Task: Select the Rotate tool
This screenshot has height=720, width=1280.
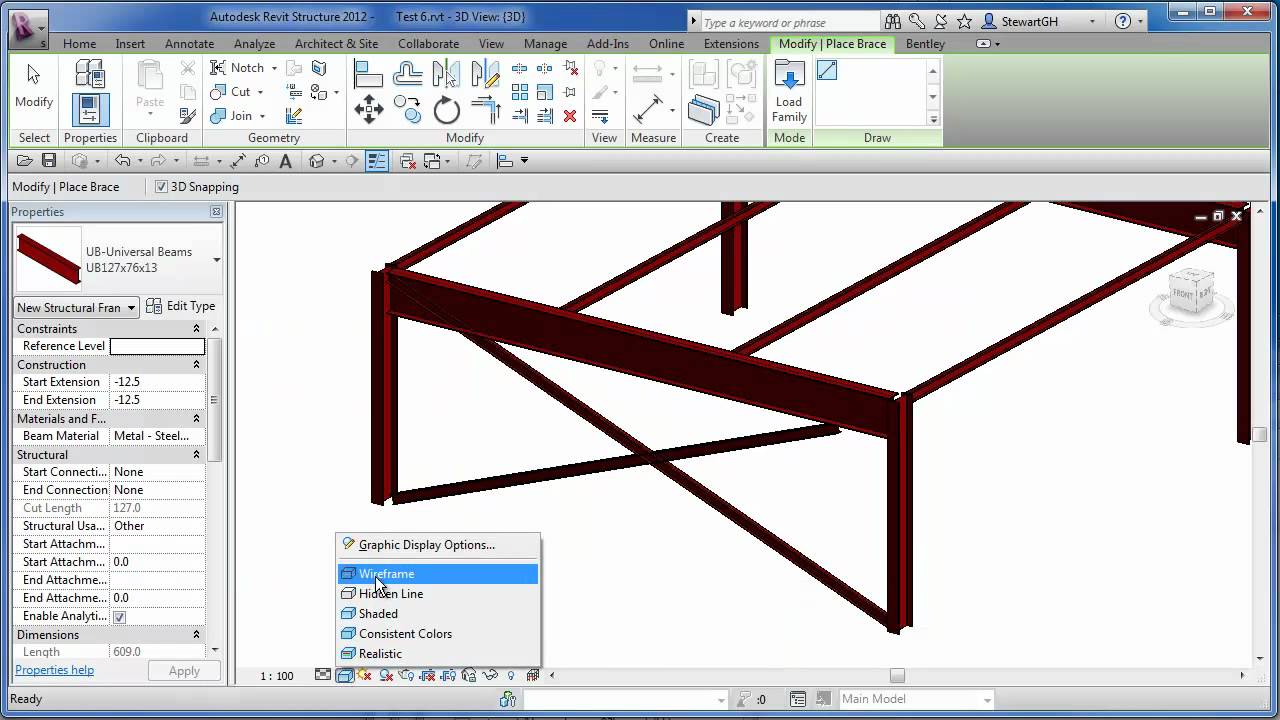Action: click(447, 109)
